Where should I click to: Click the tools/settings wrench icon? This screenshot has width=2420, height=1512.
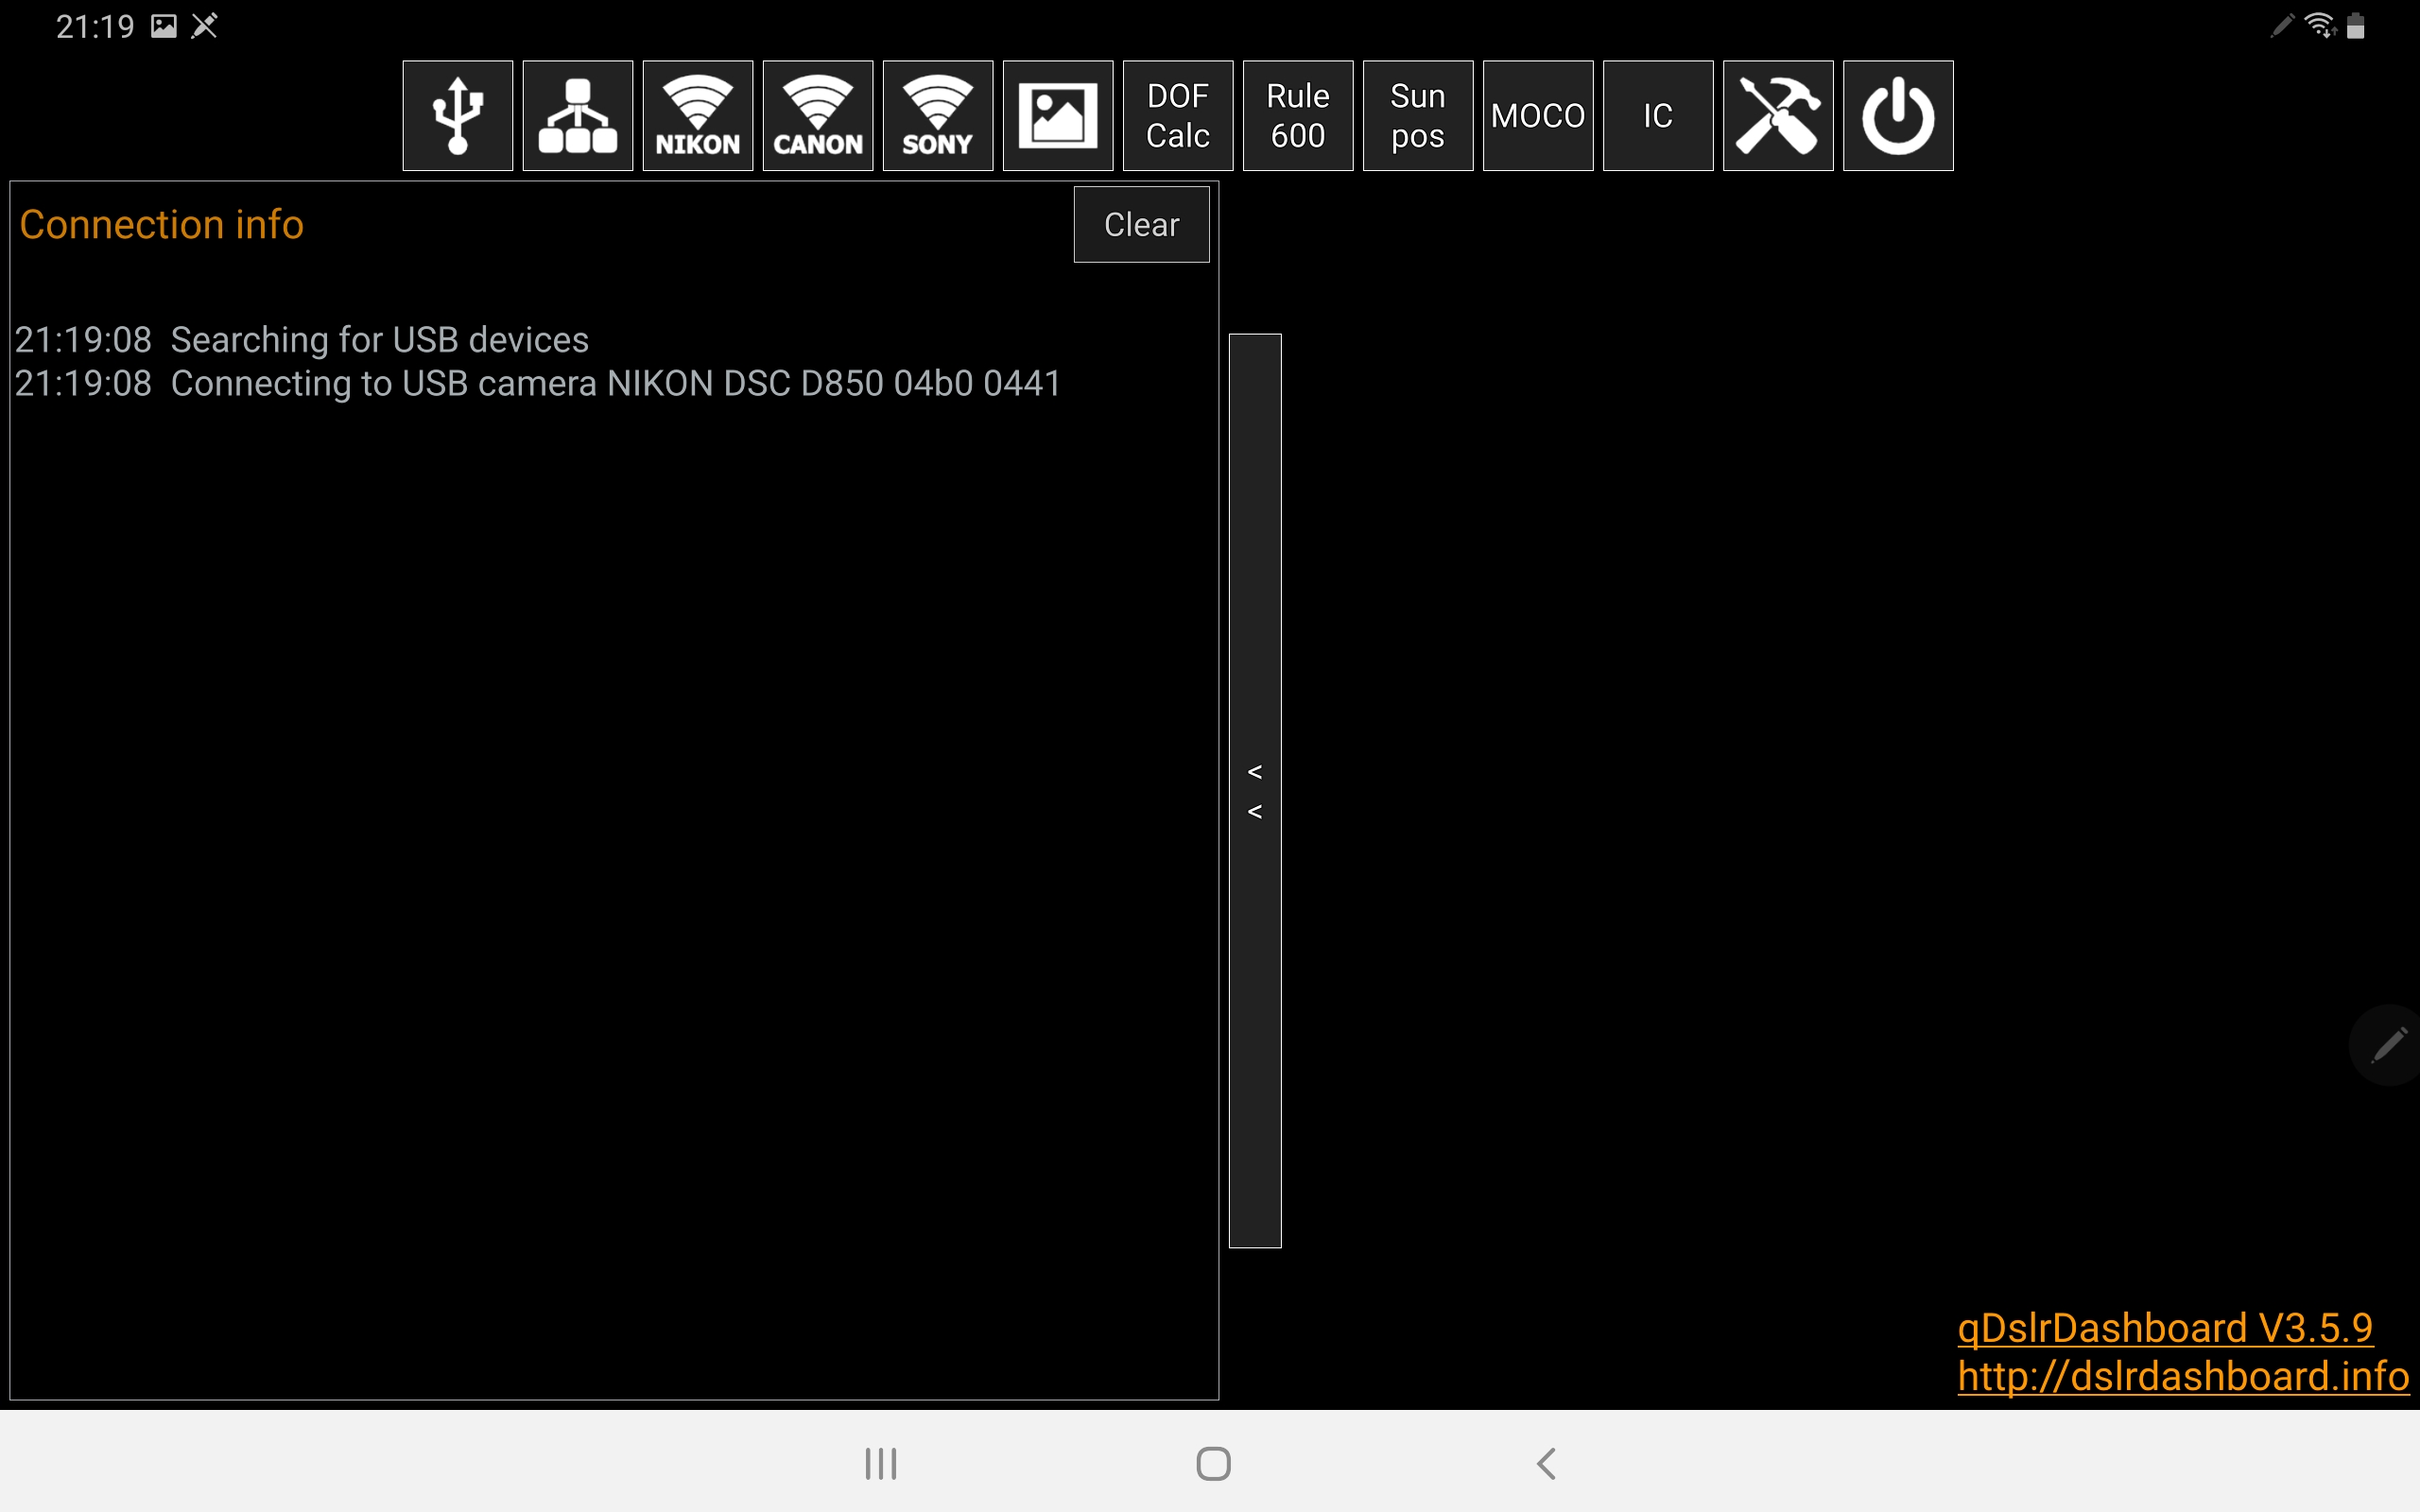pyautogui.click(x=1779, y=113)
